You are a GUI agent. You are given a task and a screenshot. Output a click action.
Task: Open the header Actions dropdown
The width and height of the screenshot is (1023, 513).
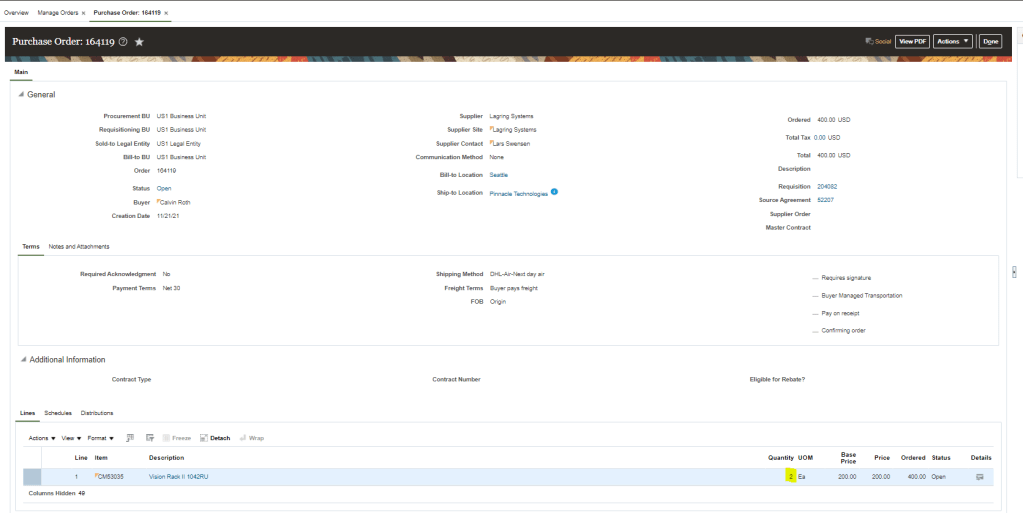click(953, 41)
